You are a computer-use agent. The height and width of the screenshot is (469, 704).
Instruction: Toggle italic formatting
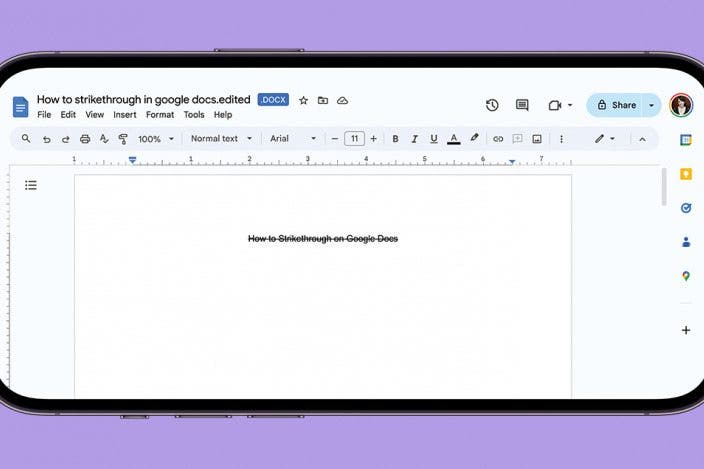tap(414, 139)
